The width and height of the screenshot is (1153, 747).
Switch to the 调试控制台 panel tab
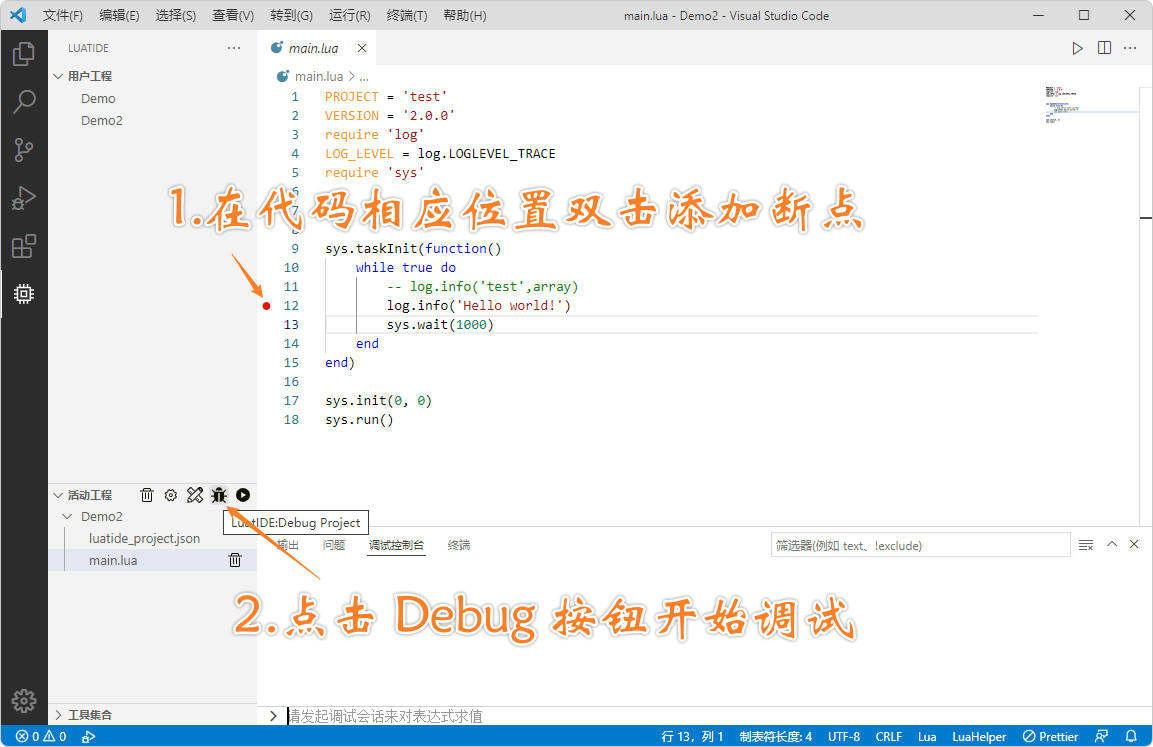pyautogui.click(x=396, y=545)
